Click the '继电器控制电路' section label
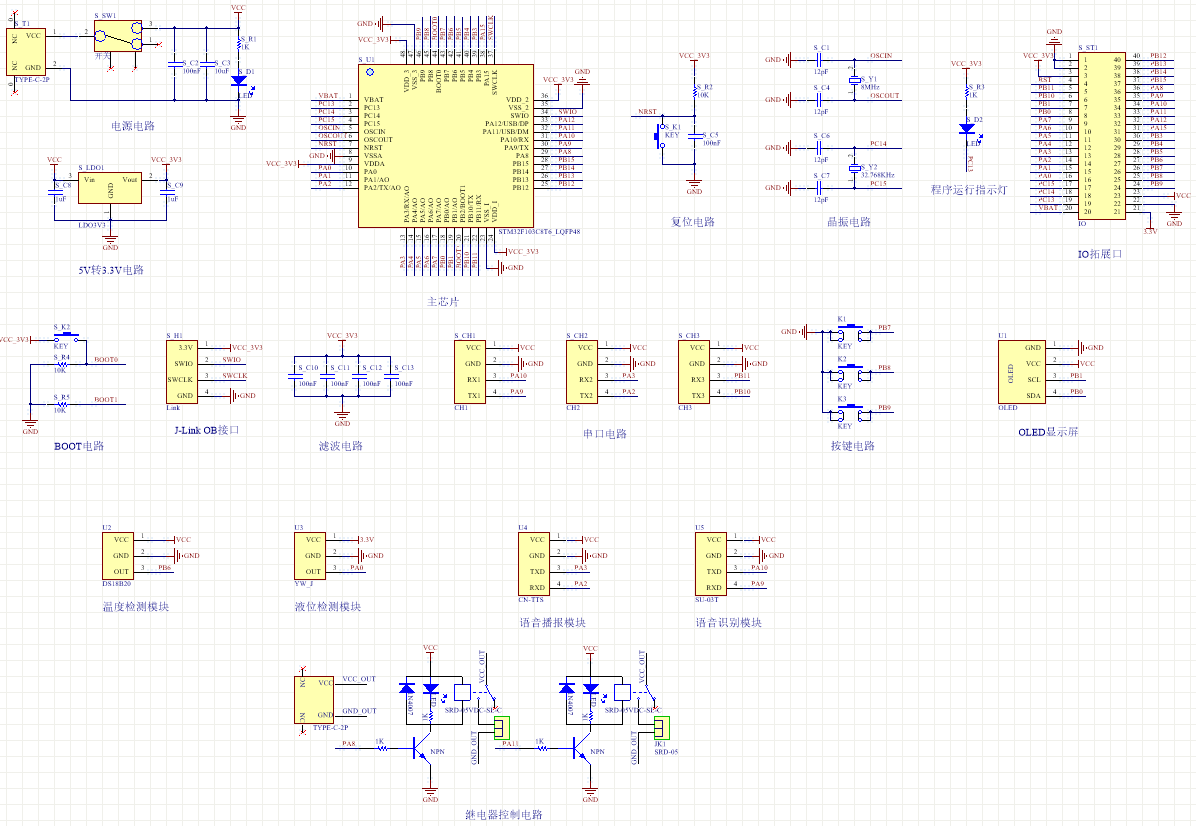 point(504,815)
